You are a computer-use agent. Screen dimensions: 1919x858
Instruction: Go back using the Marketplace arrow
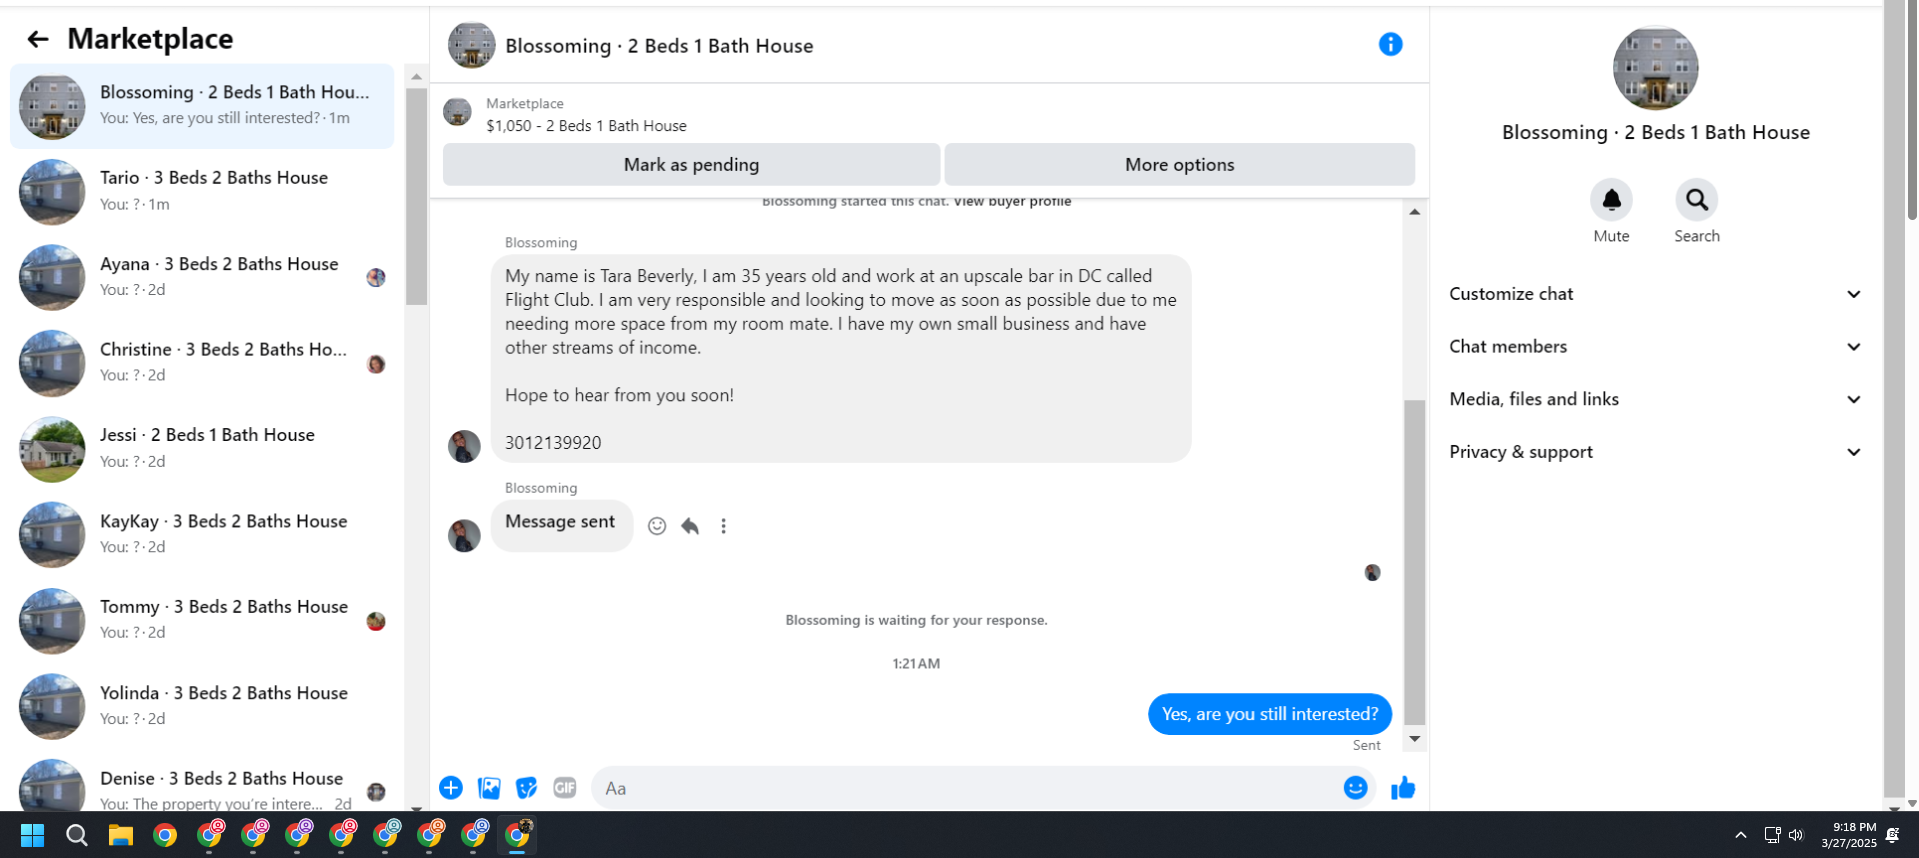[x=38, y=39]
